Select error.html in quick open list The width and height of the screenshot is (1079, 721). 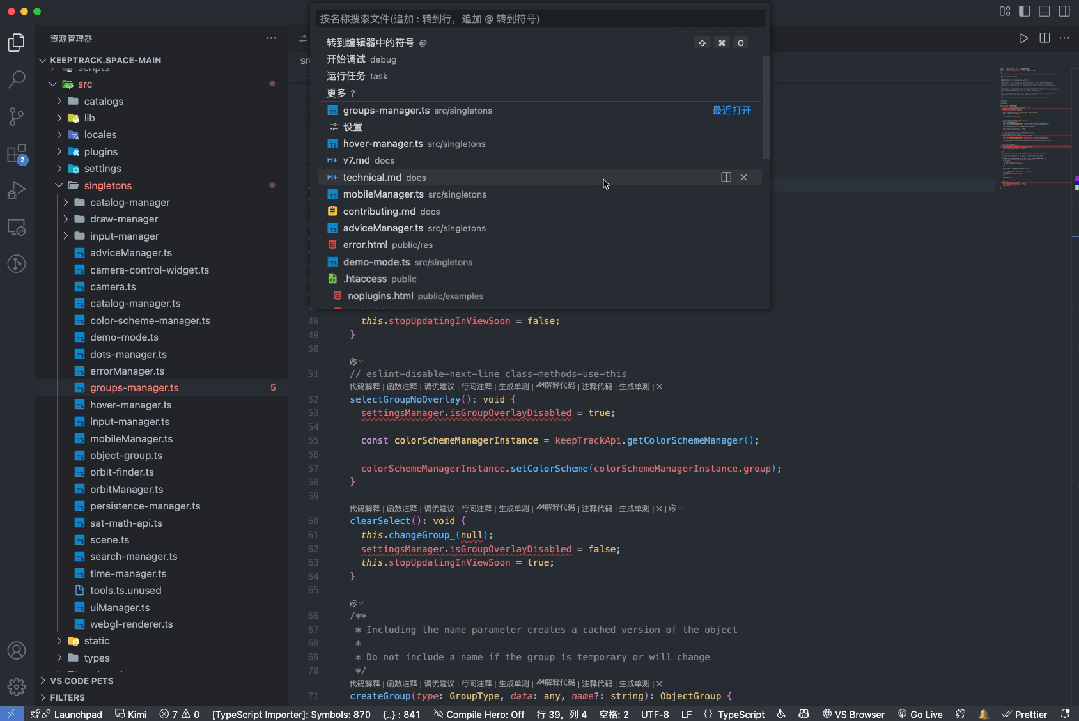pyautogui.click(x=540, y=245)
